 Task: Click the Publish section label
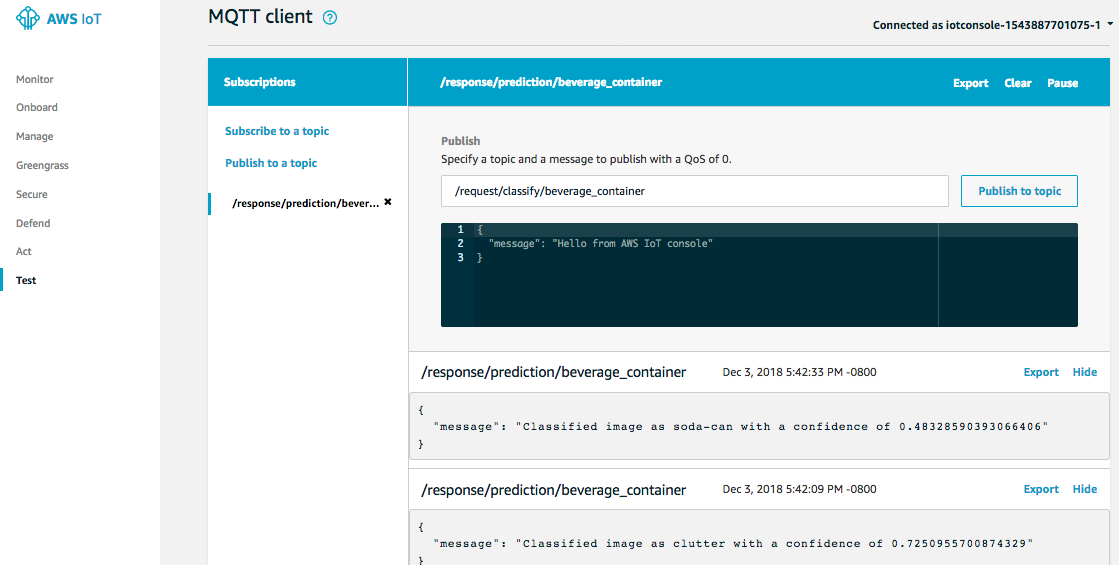(x=460, y=141)
